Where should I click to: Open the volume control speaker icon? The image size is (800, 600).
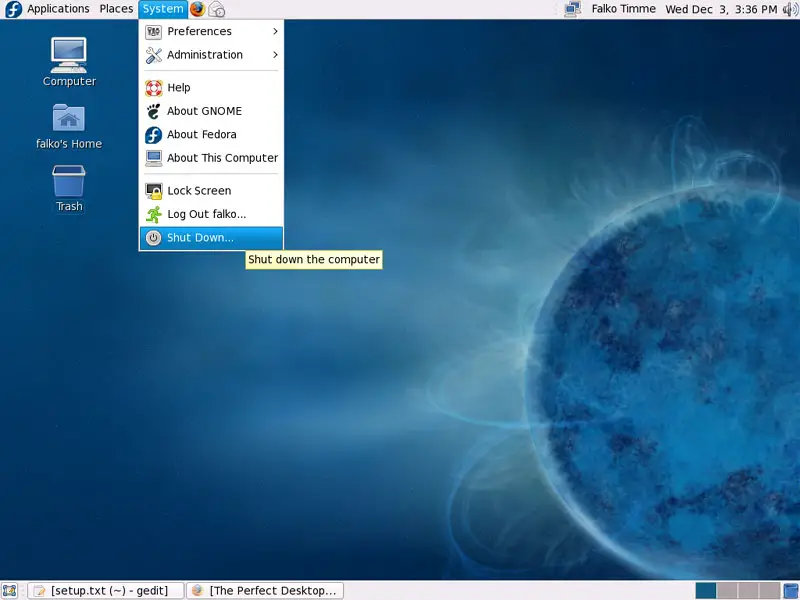pos(790,9)
